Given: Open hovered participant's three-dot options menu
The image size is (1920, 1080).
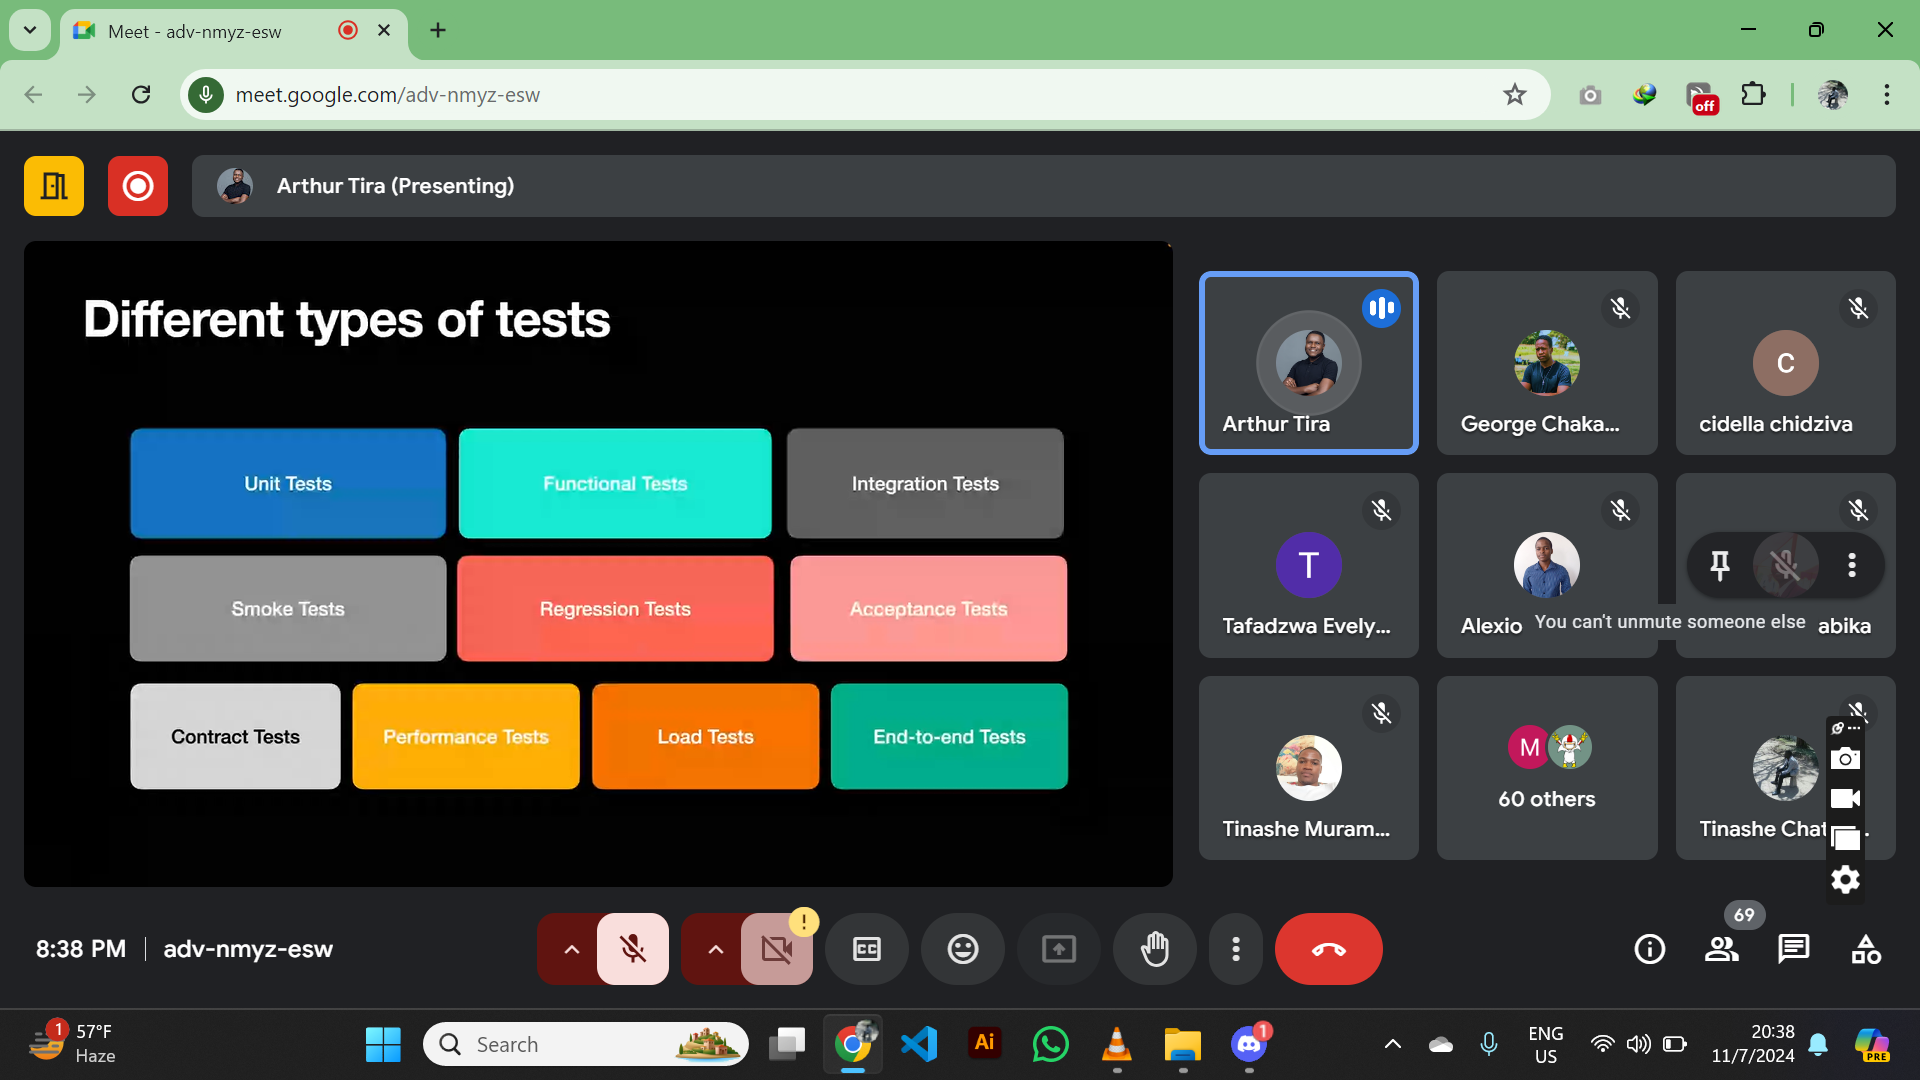Looking at the screenshot, I should click(1852, 565).
